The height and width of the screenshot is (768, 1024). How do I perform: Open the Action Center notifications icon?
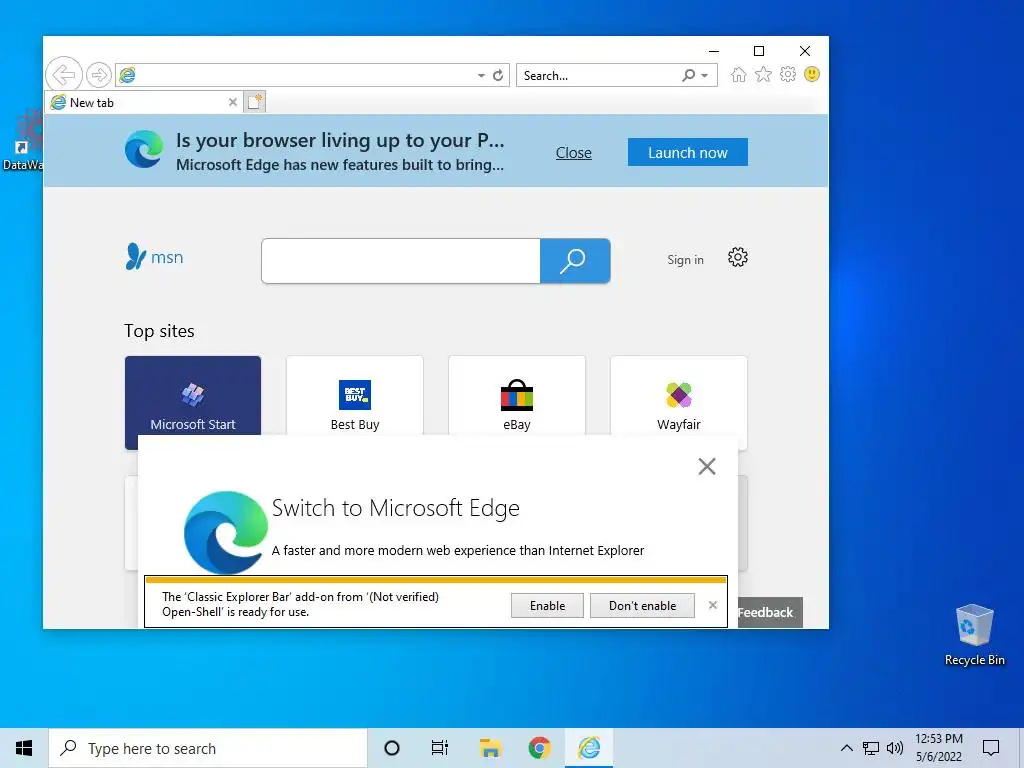pyautogui.click(x=991, y=748)
